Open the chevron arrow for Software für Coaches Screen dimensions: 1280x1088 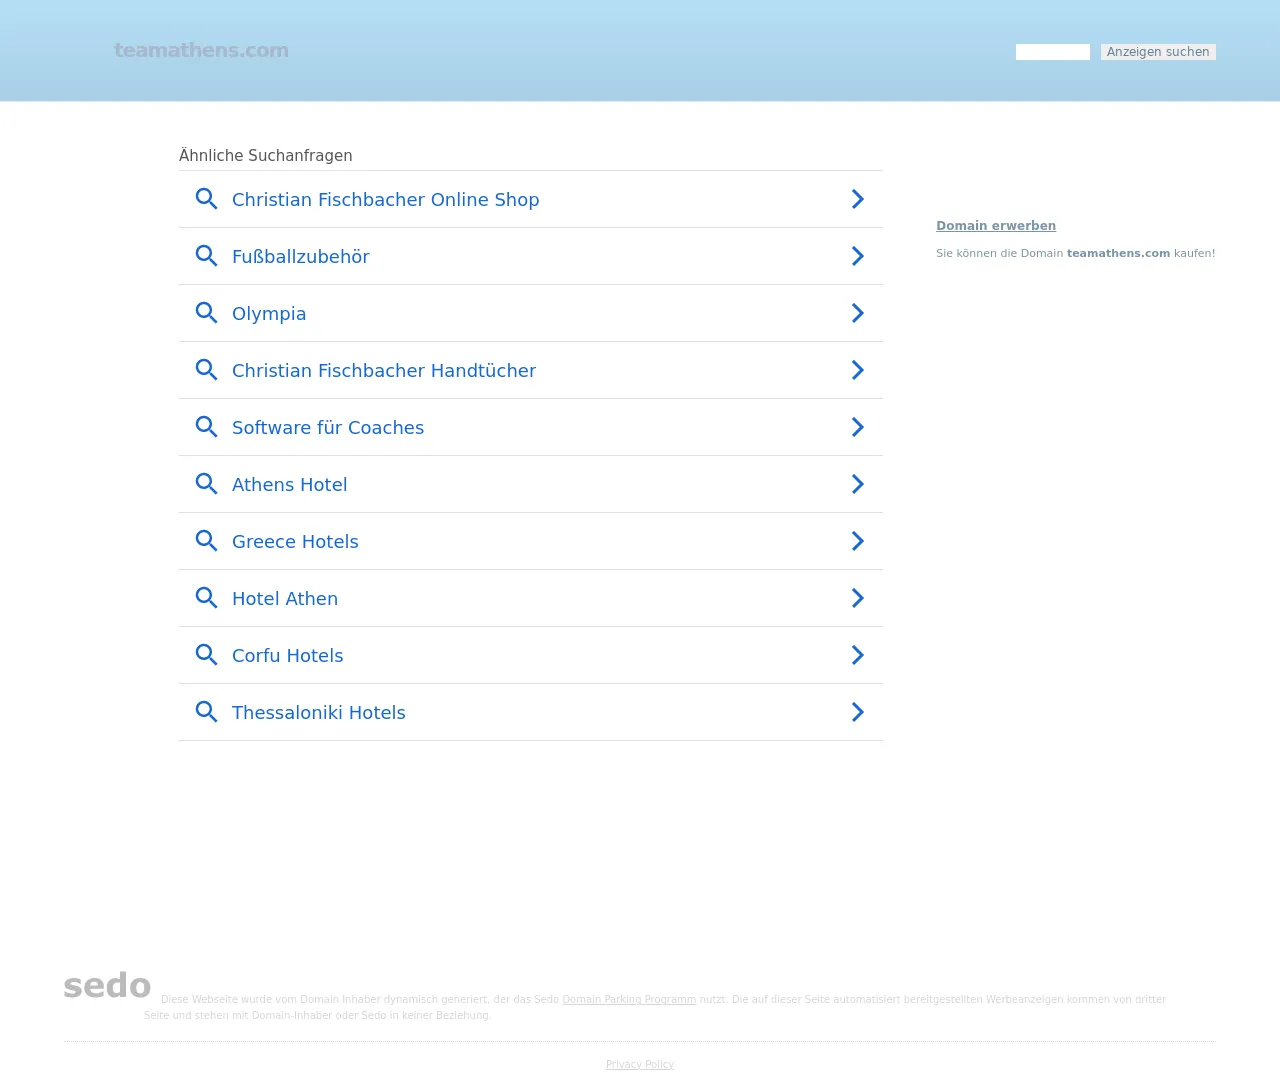[858, 427]
